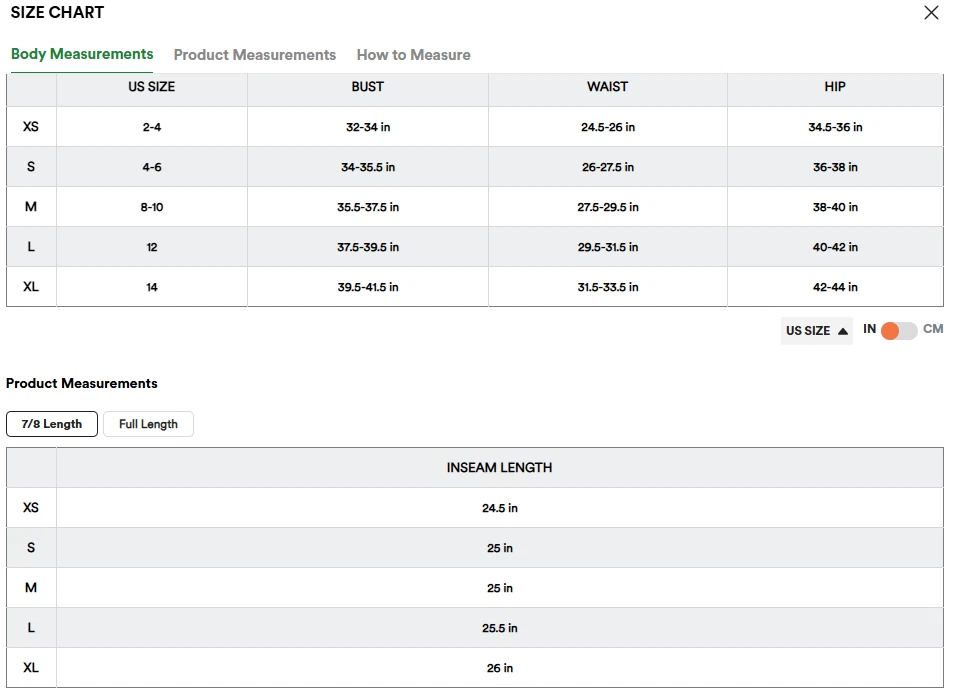Click the M size 8-10 cell
This screenshot has width=969, height=693.
click(152, 207)
